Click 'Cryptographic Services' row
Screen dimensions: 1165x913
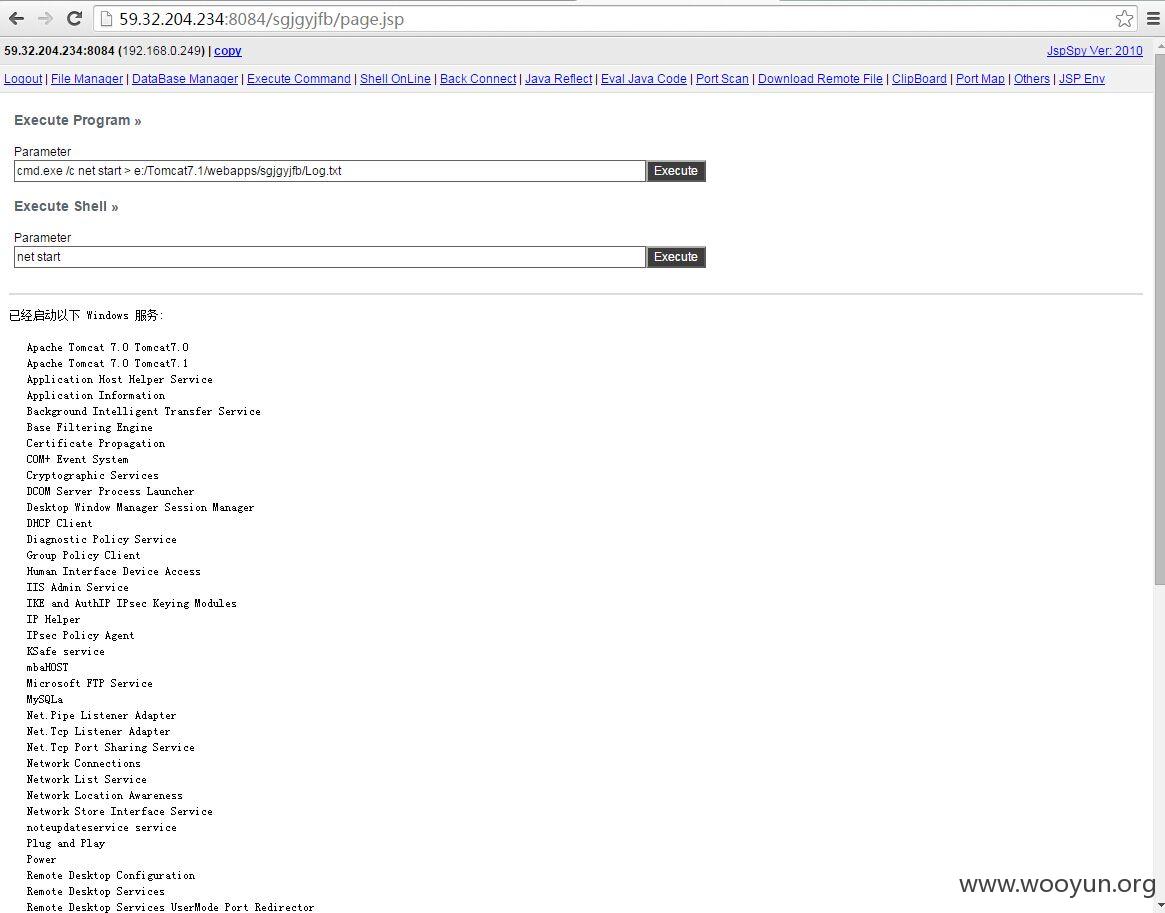pyautogui.click(x=93, y=475)
